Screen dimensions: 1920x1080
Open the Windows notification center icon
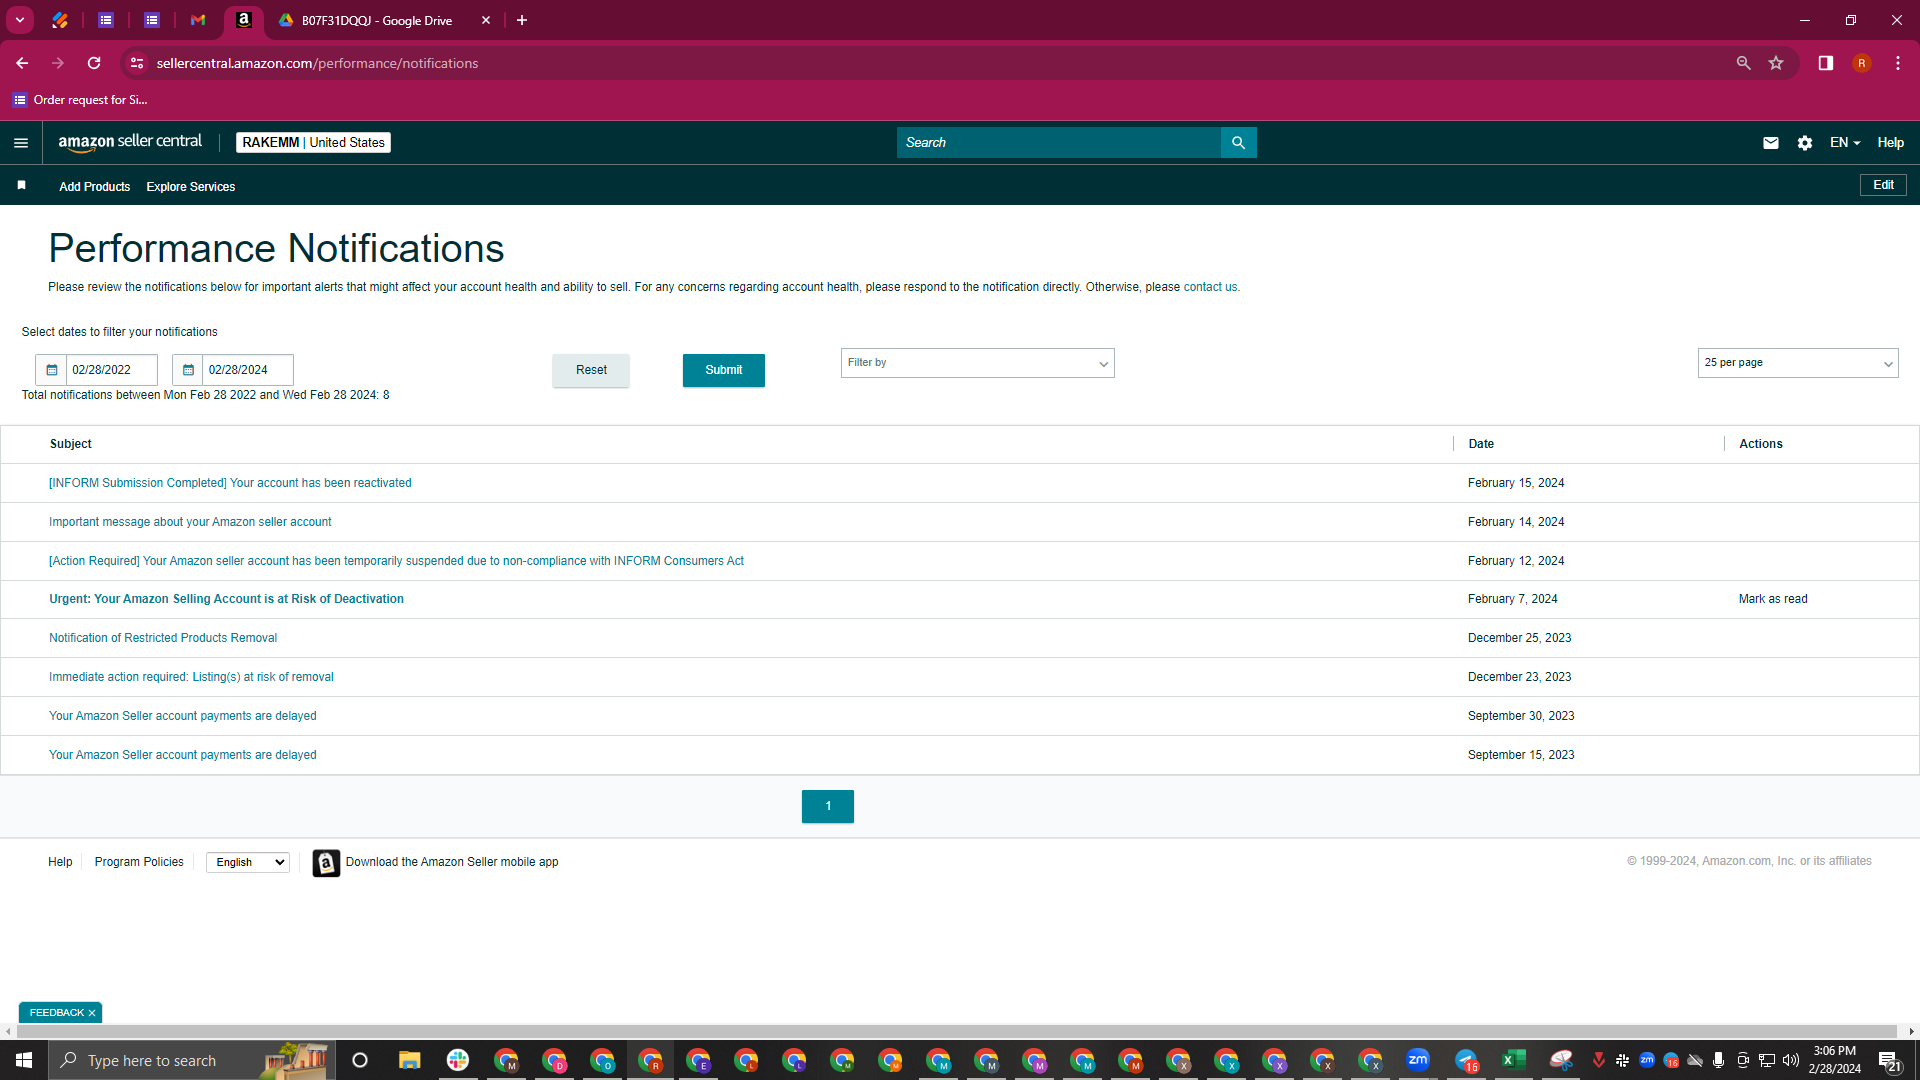pos(1889,1060)
